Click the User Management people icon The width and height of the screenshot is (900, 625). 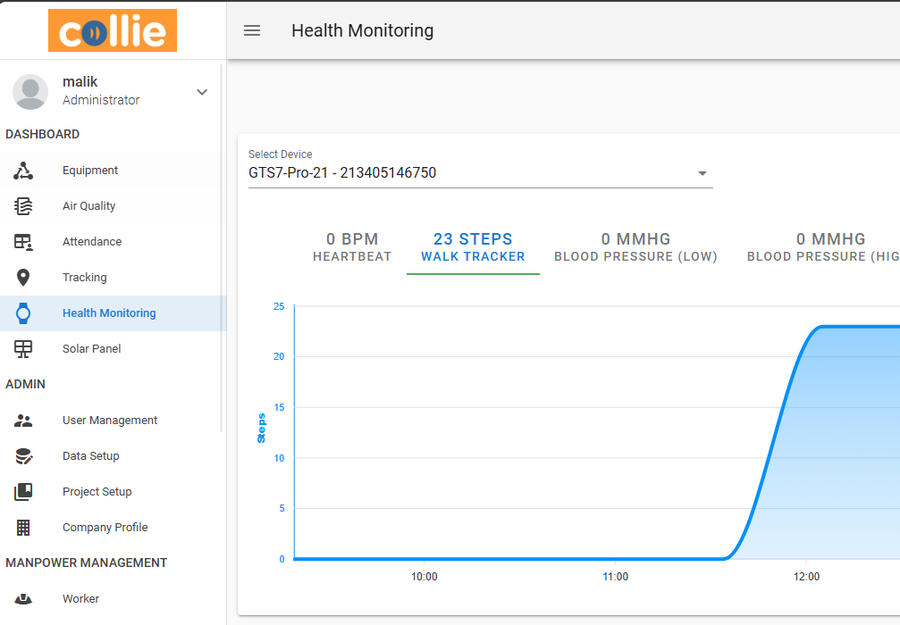[23, 420]
